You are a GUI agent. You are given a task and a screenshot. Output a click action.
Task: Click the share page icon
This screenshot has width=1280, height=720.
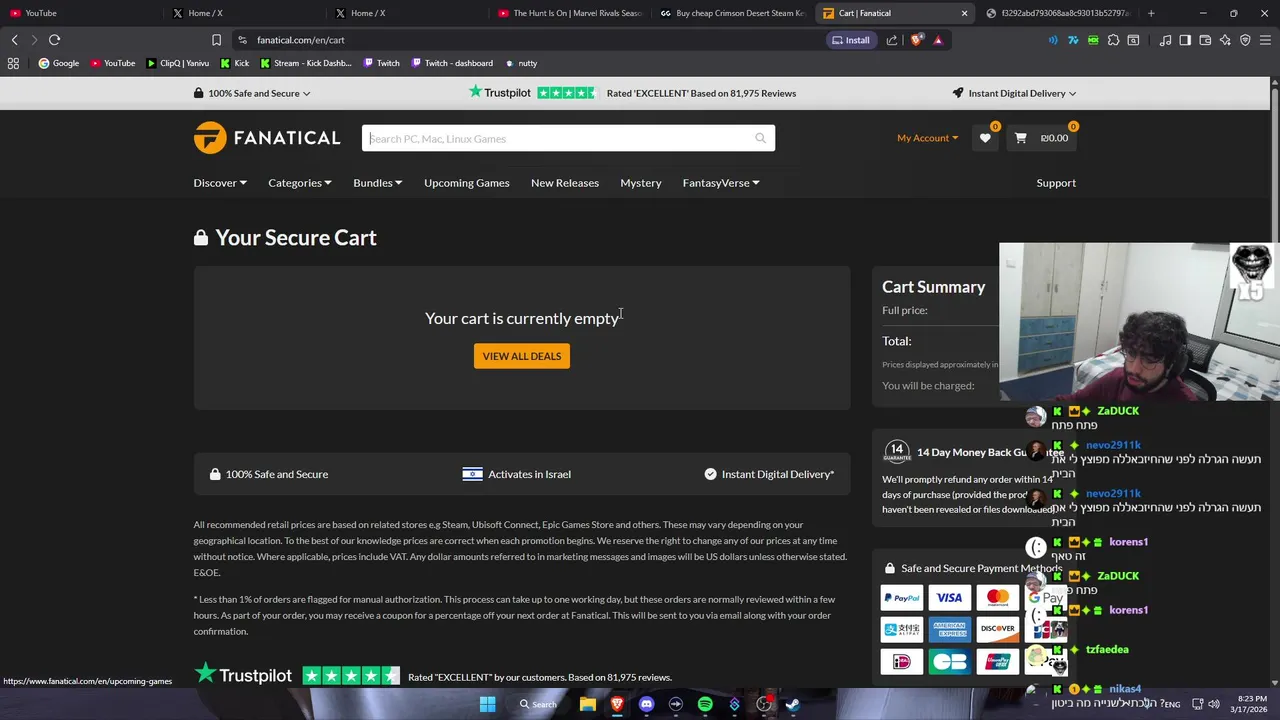click(892, 40)
